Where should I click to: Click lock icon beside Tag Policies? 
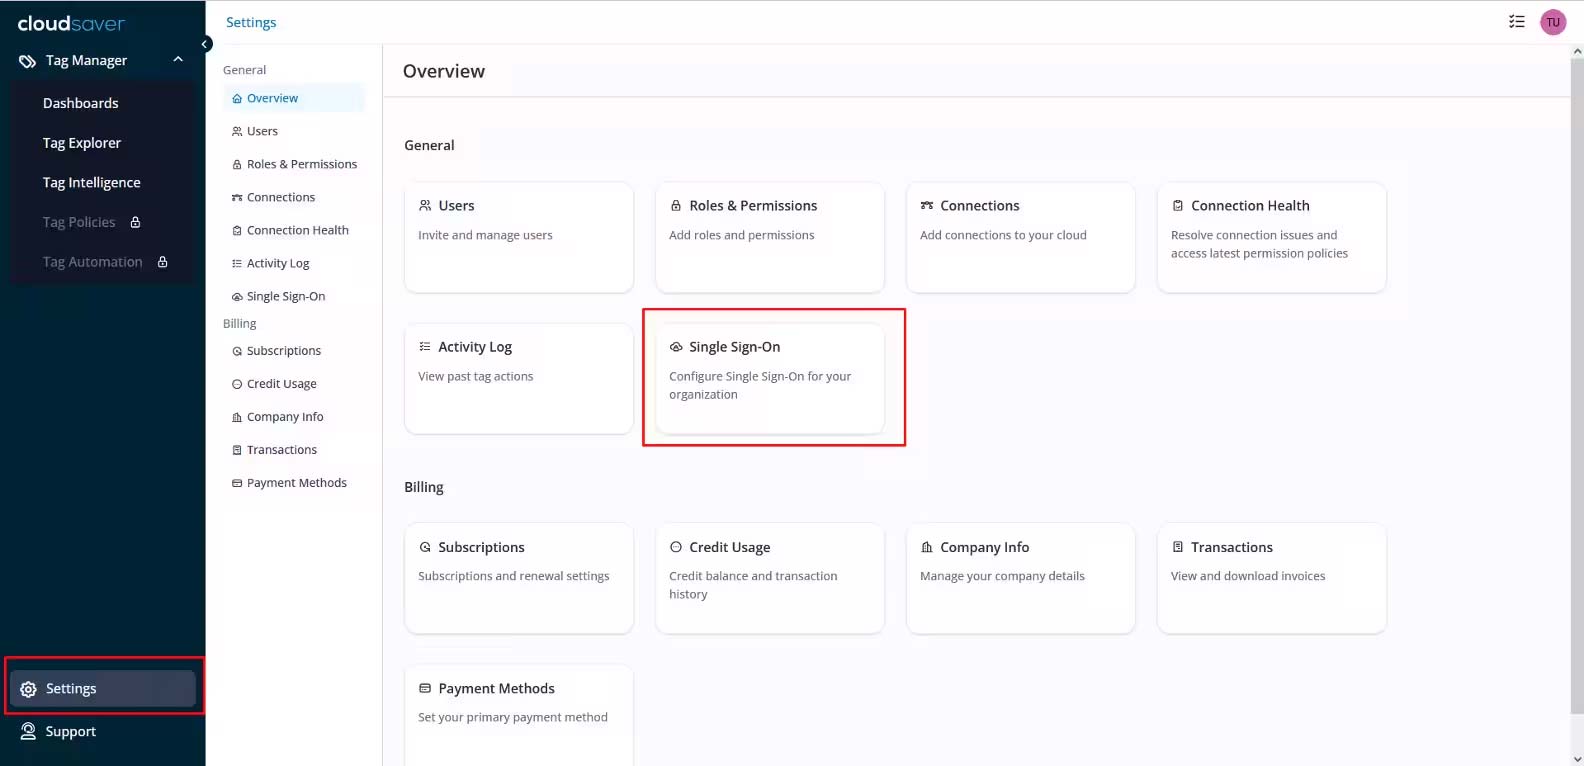click(x=135, y=222)
